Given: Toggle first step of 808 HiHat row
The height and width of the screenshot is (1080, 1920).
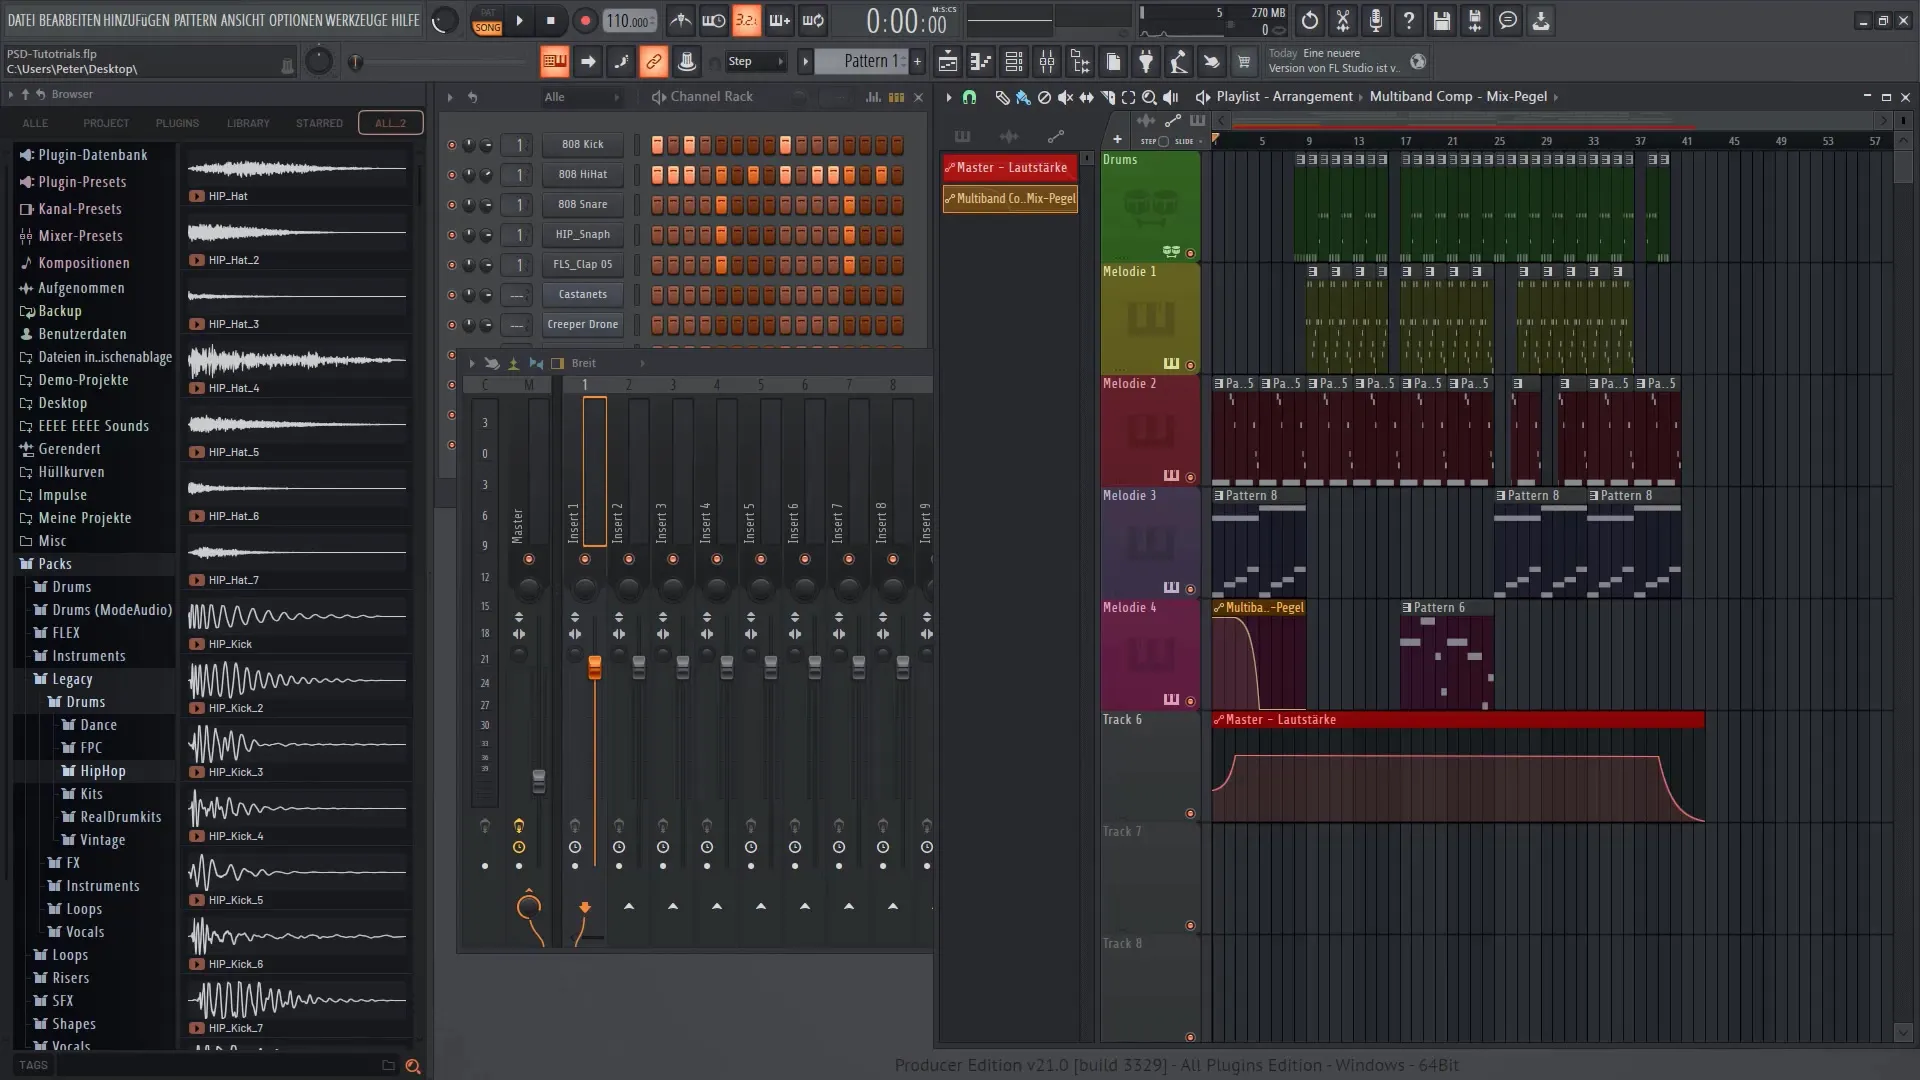Looking at the screenshot, I should click(x=657, y=175).
